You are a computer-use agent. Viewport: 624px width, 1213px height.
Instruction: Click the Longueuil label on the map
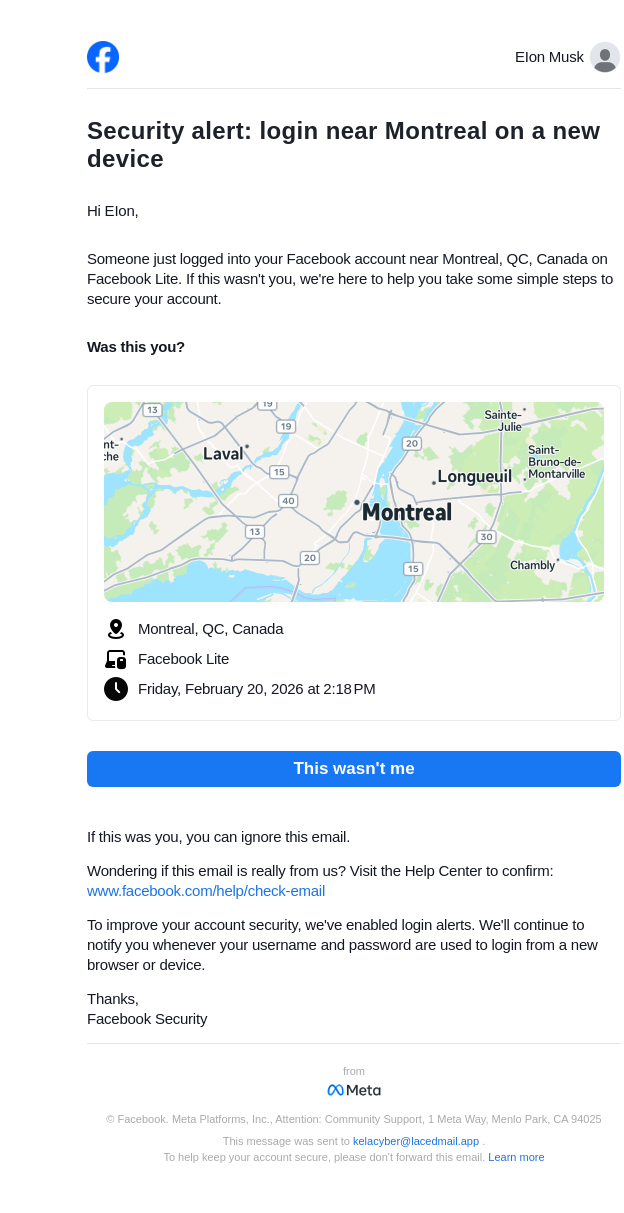[x=475, y=477]
